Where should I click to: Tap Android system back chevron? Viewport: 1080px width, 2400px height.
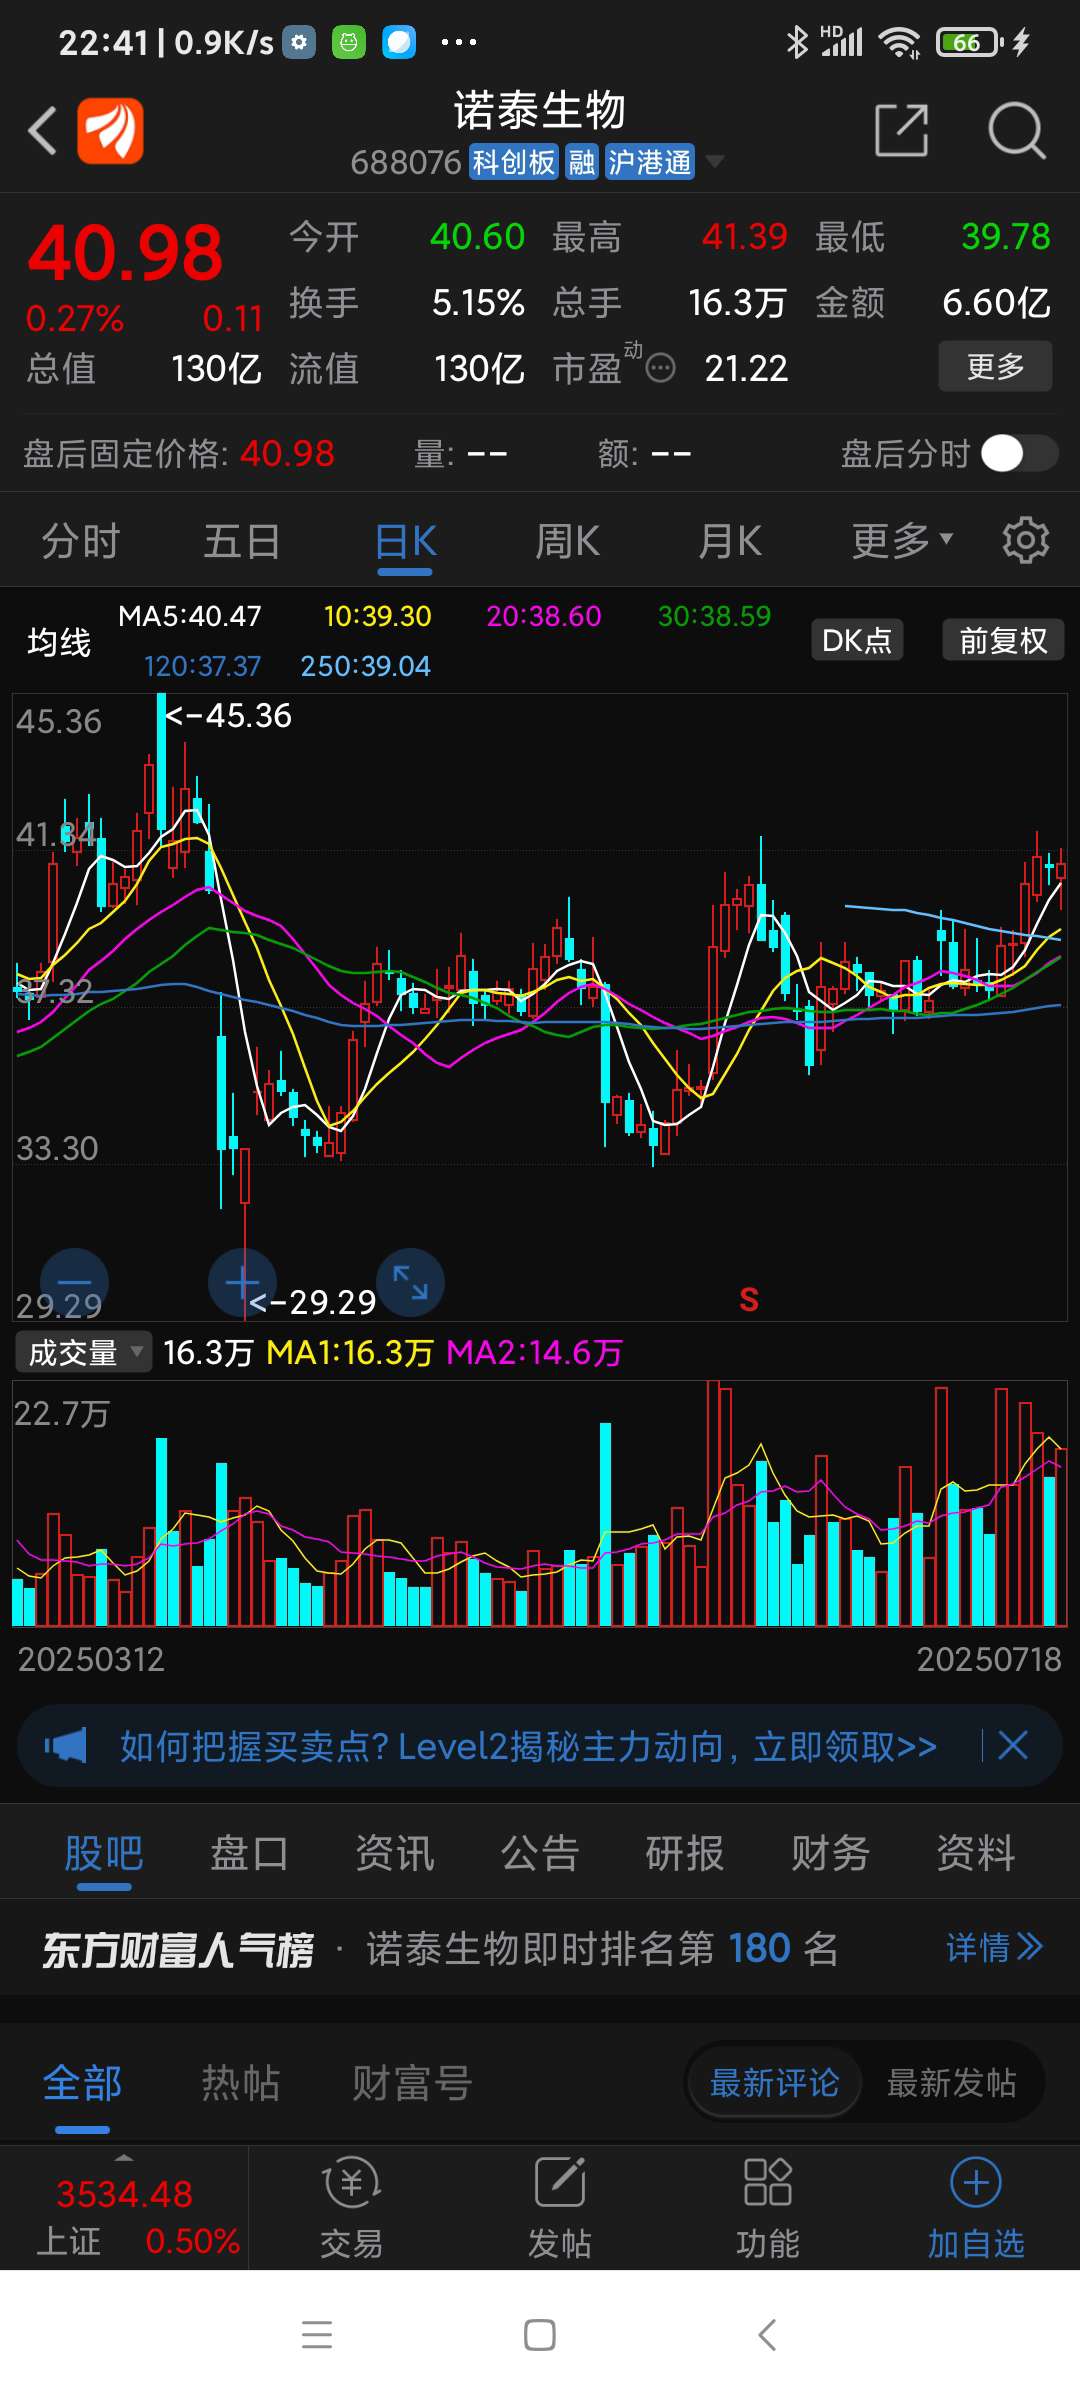coord(766,2334)
